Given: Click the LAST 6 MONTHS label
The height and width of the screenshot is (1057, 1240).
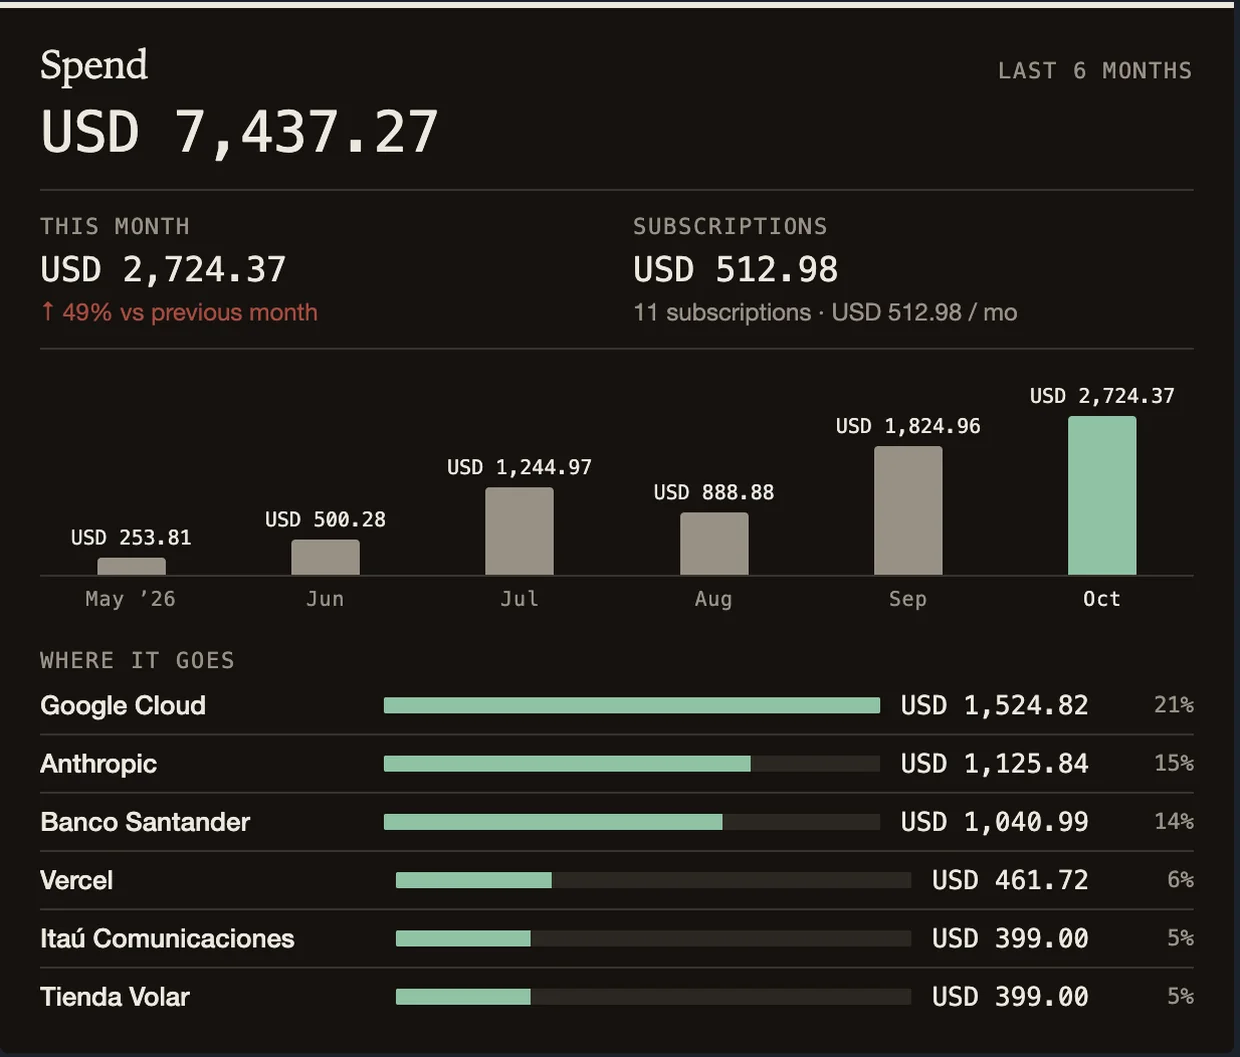Looking at the screenshot, I should pos(1095,71).
